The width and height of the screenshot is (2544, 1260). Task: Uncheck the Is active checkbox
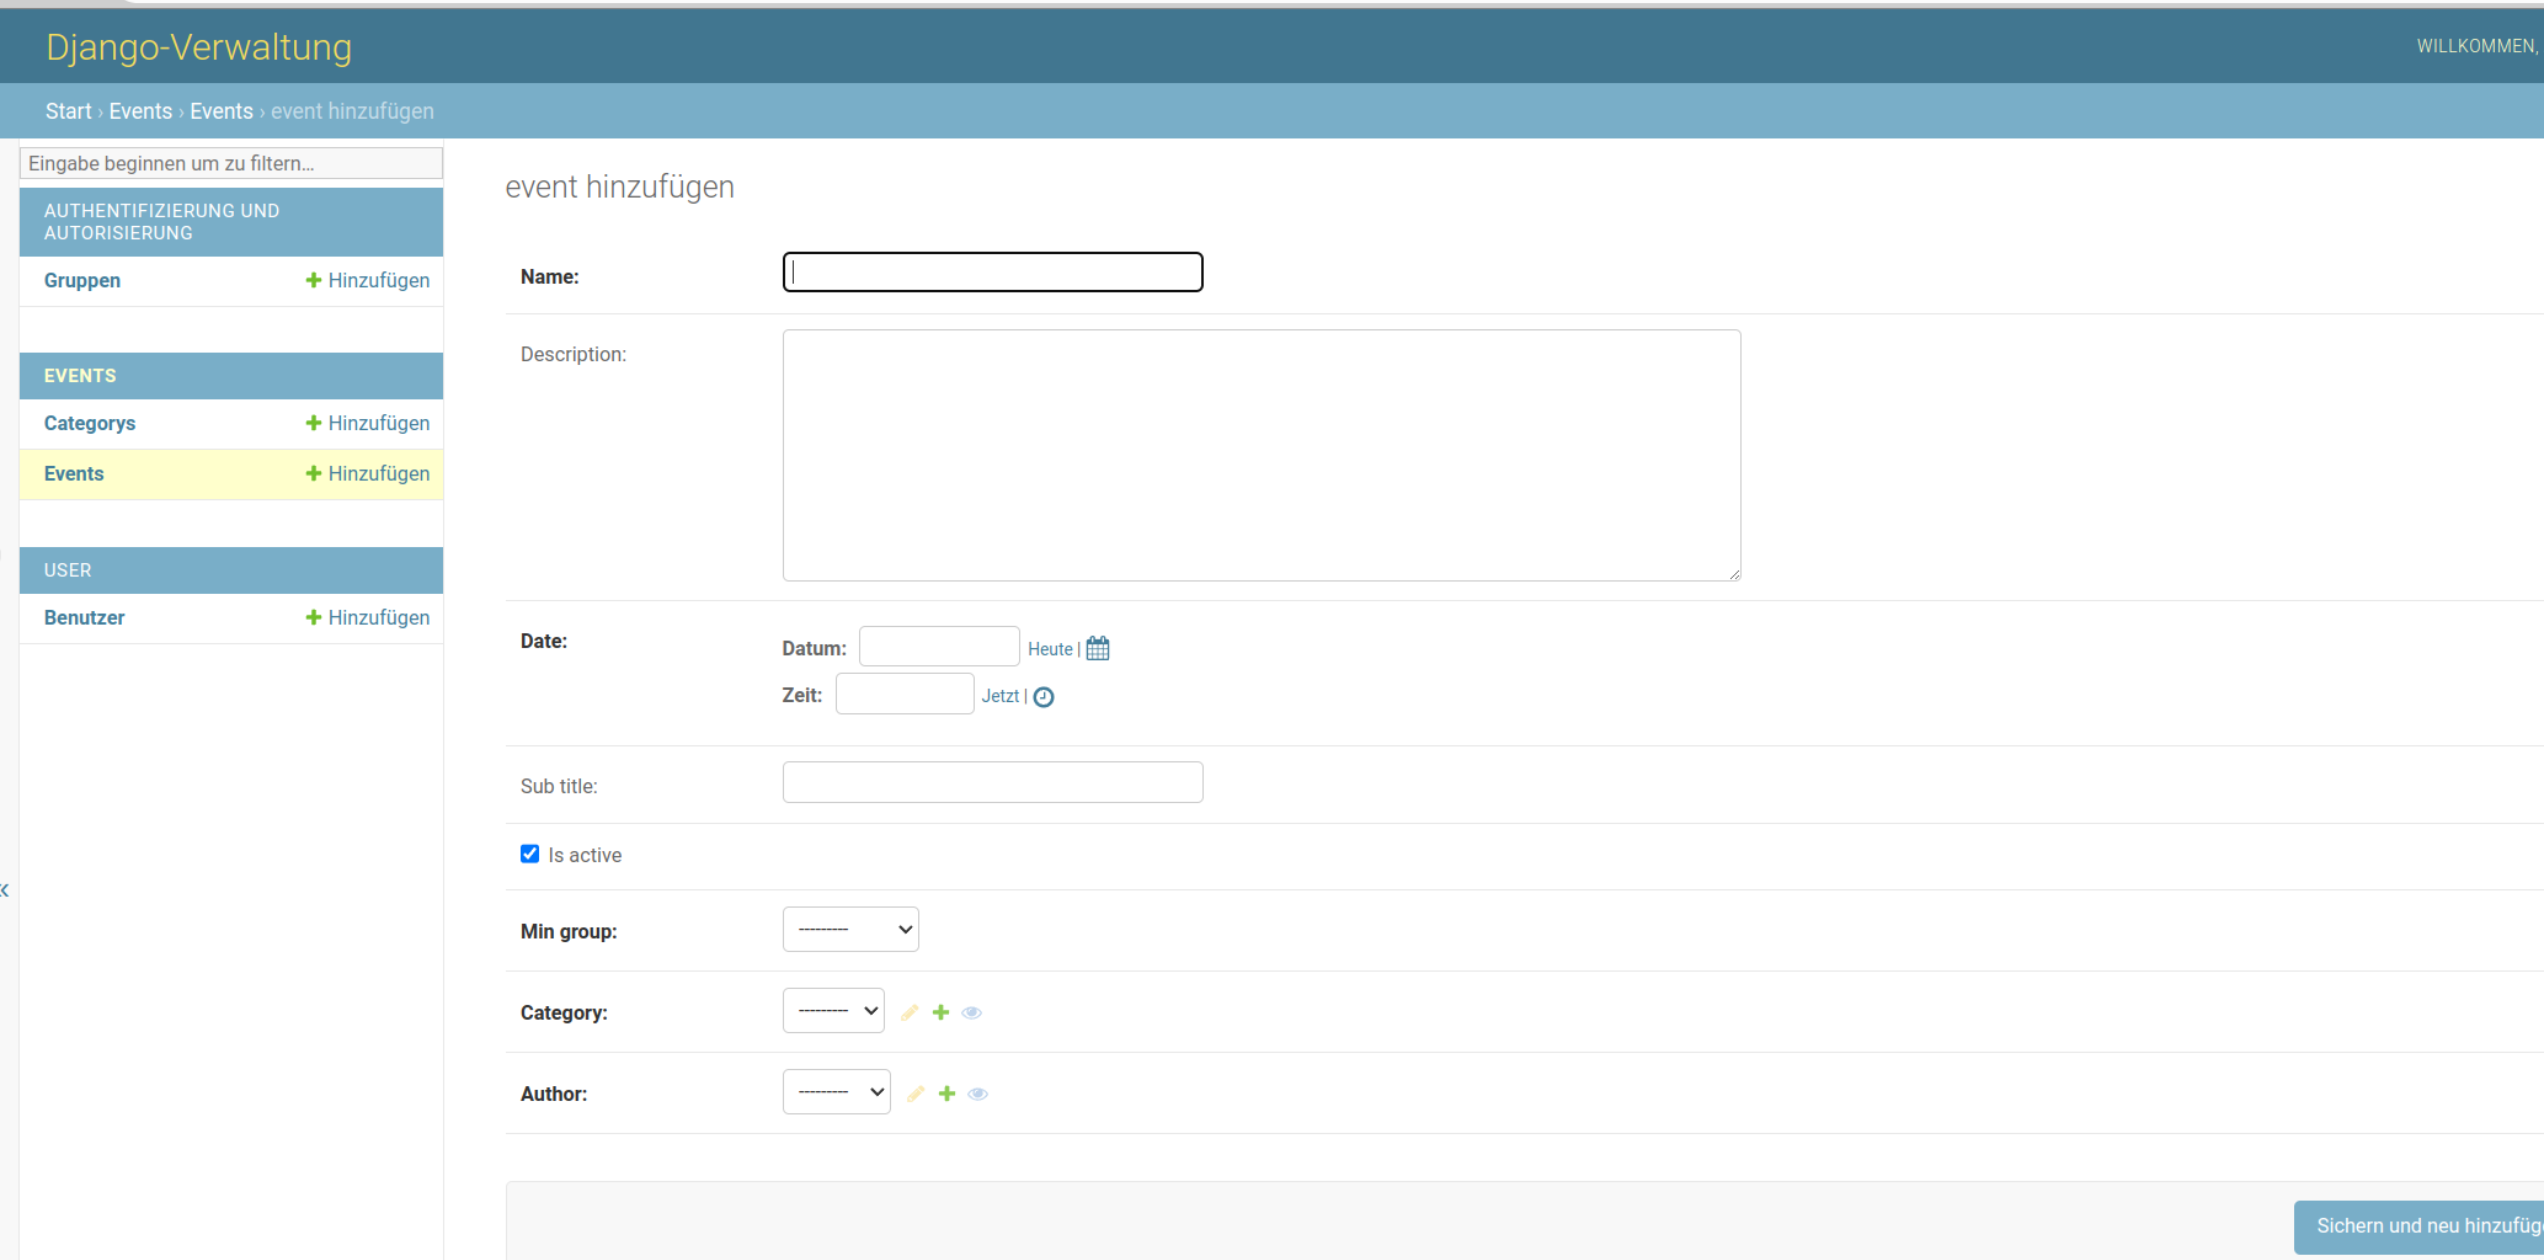529,854
